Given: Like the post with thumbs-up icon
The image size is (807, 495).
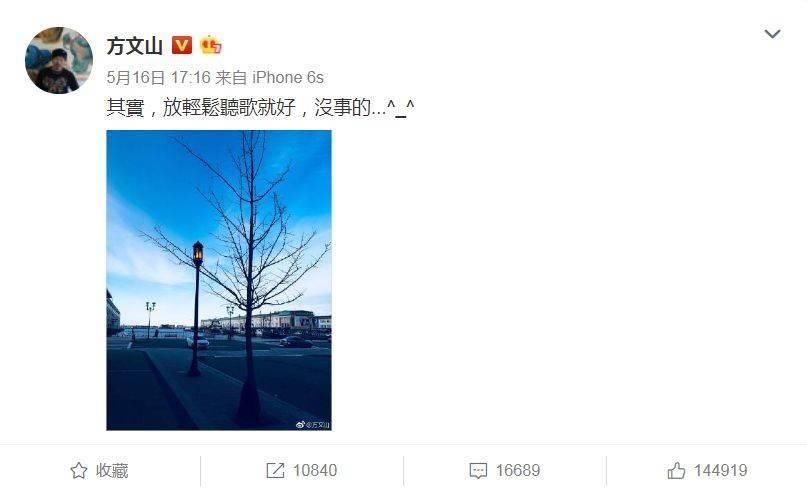Looking at the screenshot, I should pyautogui.click(x=676, y=470).
